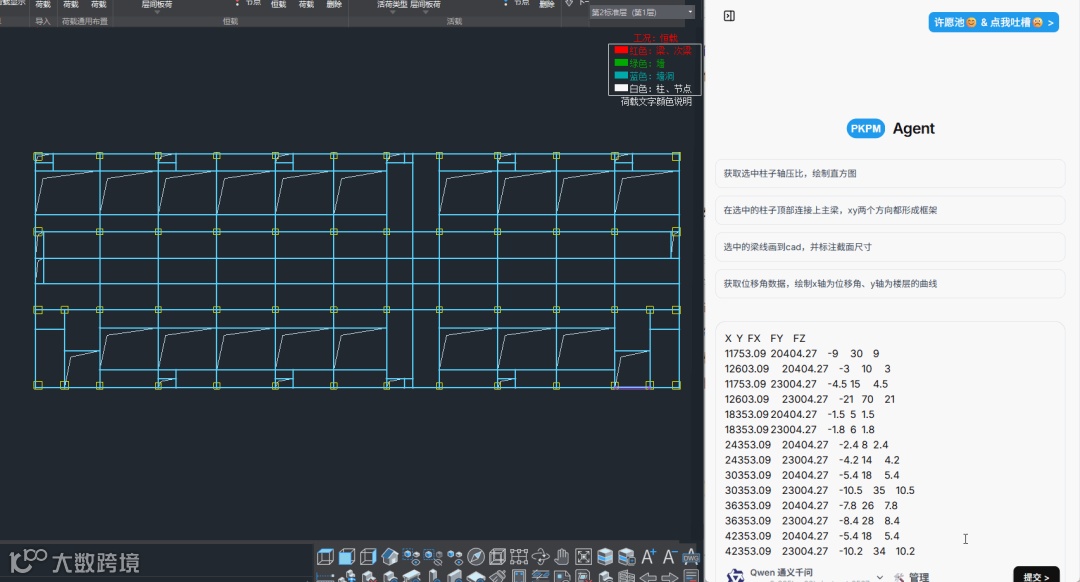Screen dimensions: 1080x582
Task: Click the home view house icon
Action: tap(390, 557)
